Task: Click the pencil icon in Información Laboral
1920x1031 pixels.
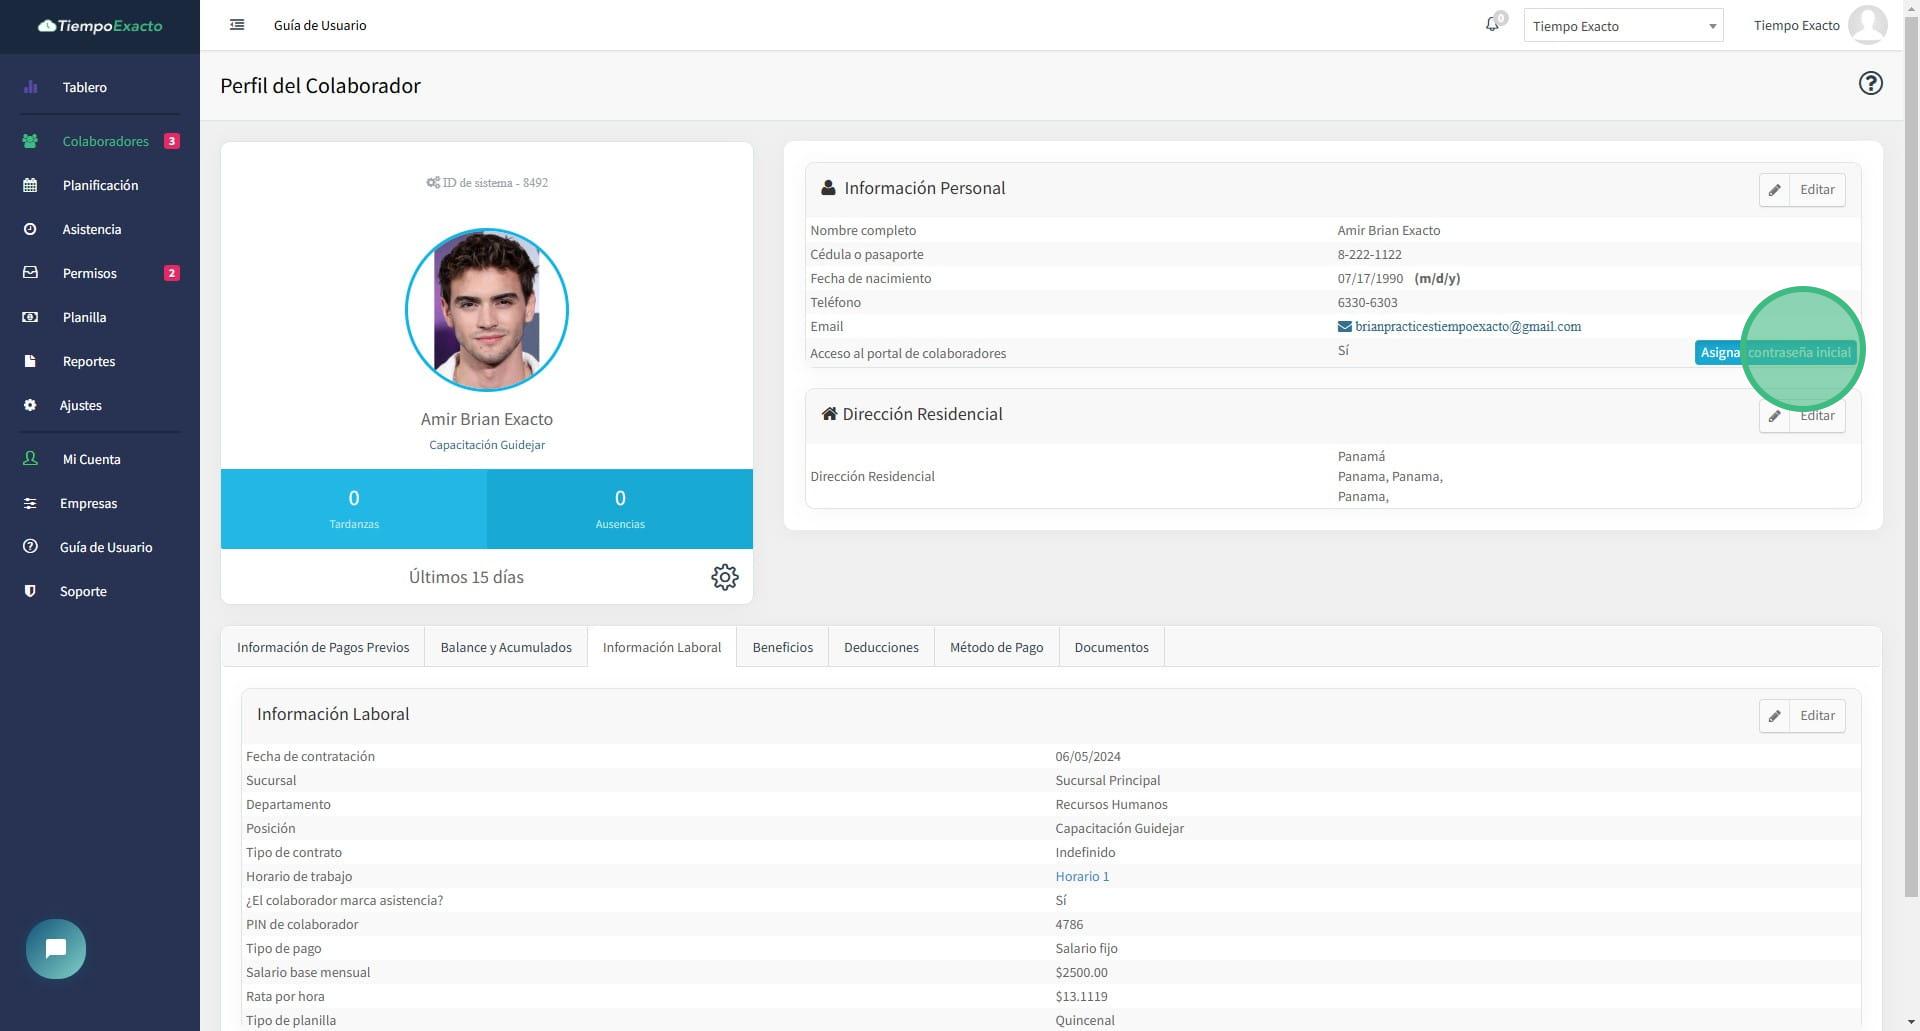Action: (1774, 716)
